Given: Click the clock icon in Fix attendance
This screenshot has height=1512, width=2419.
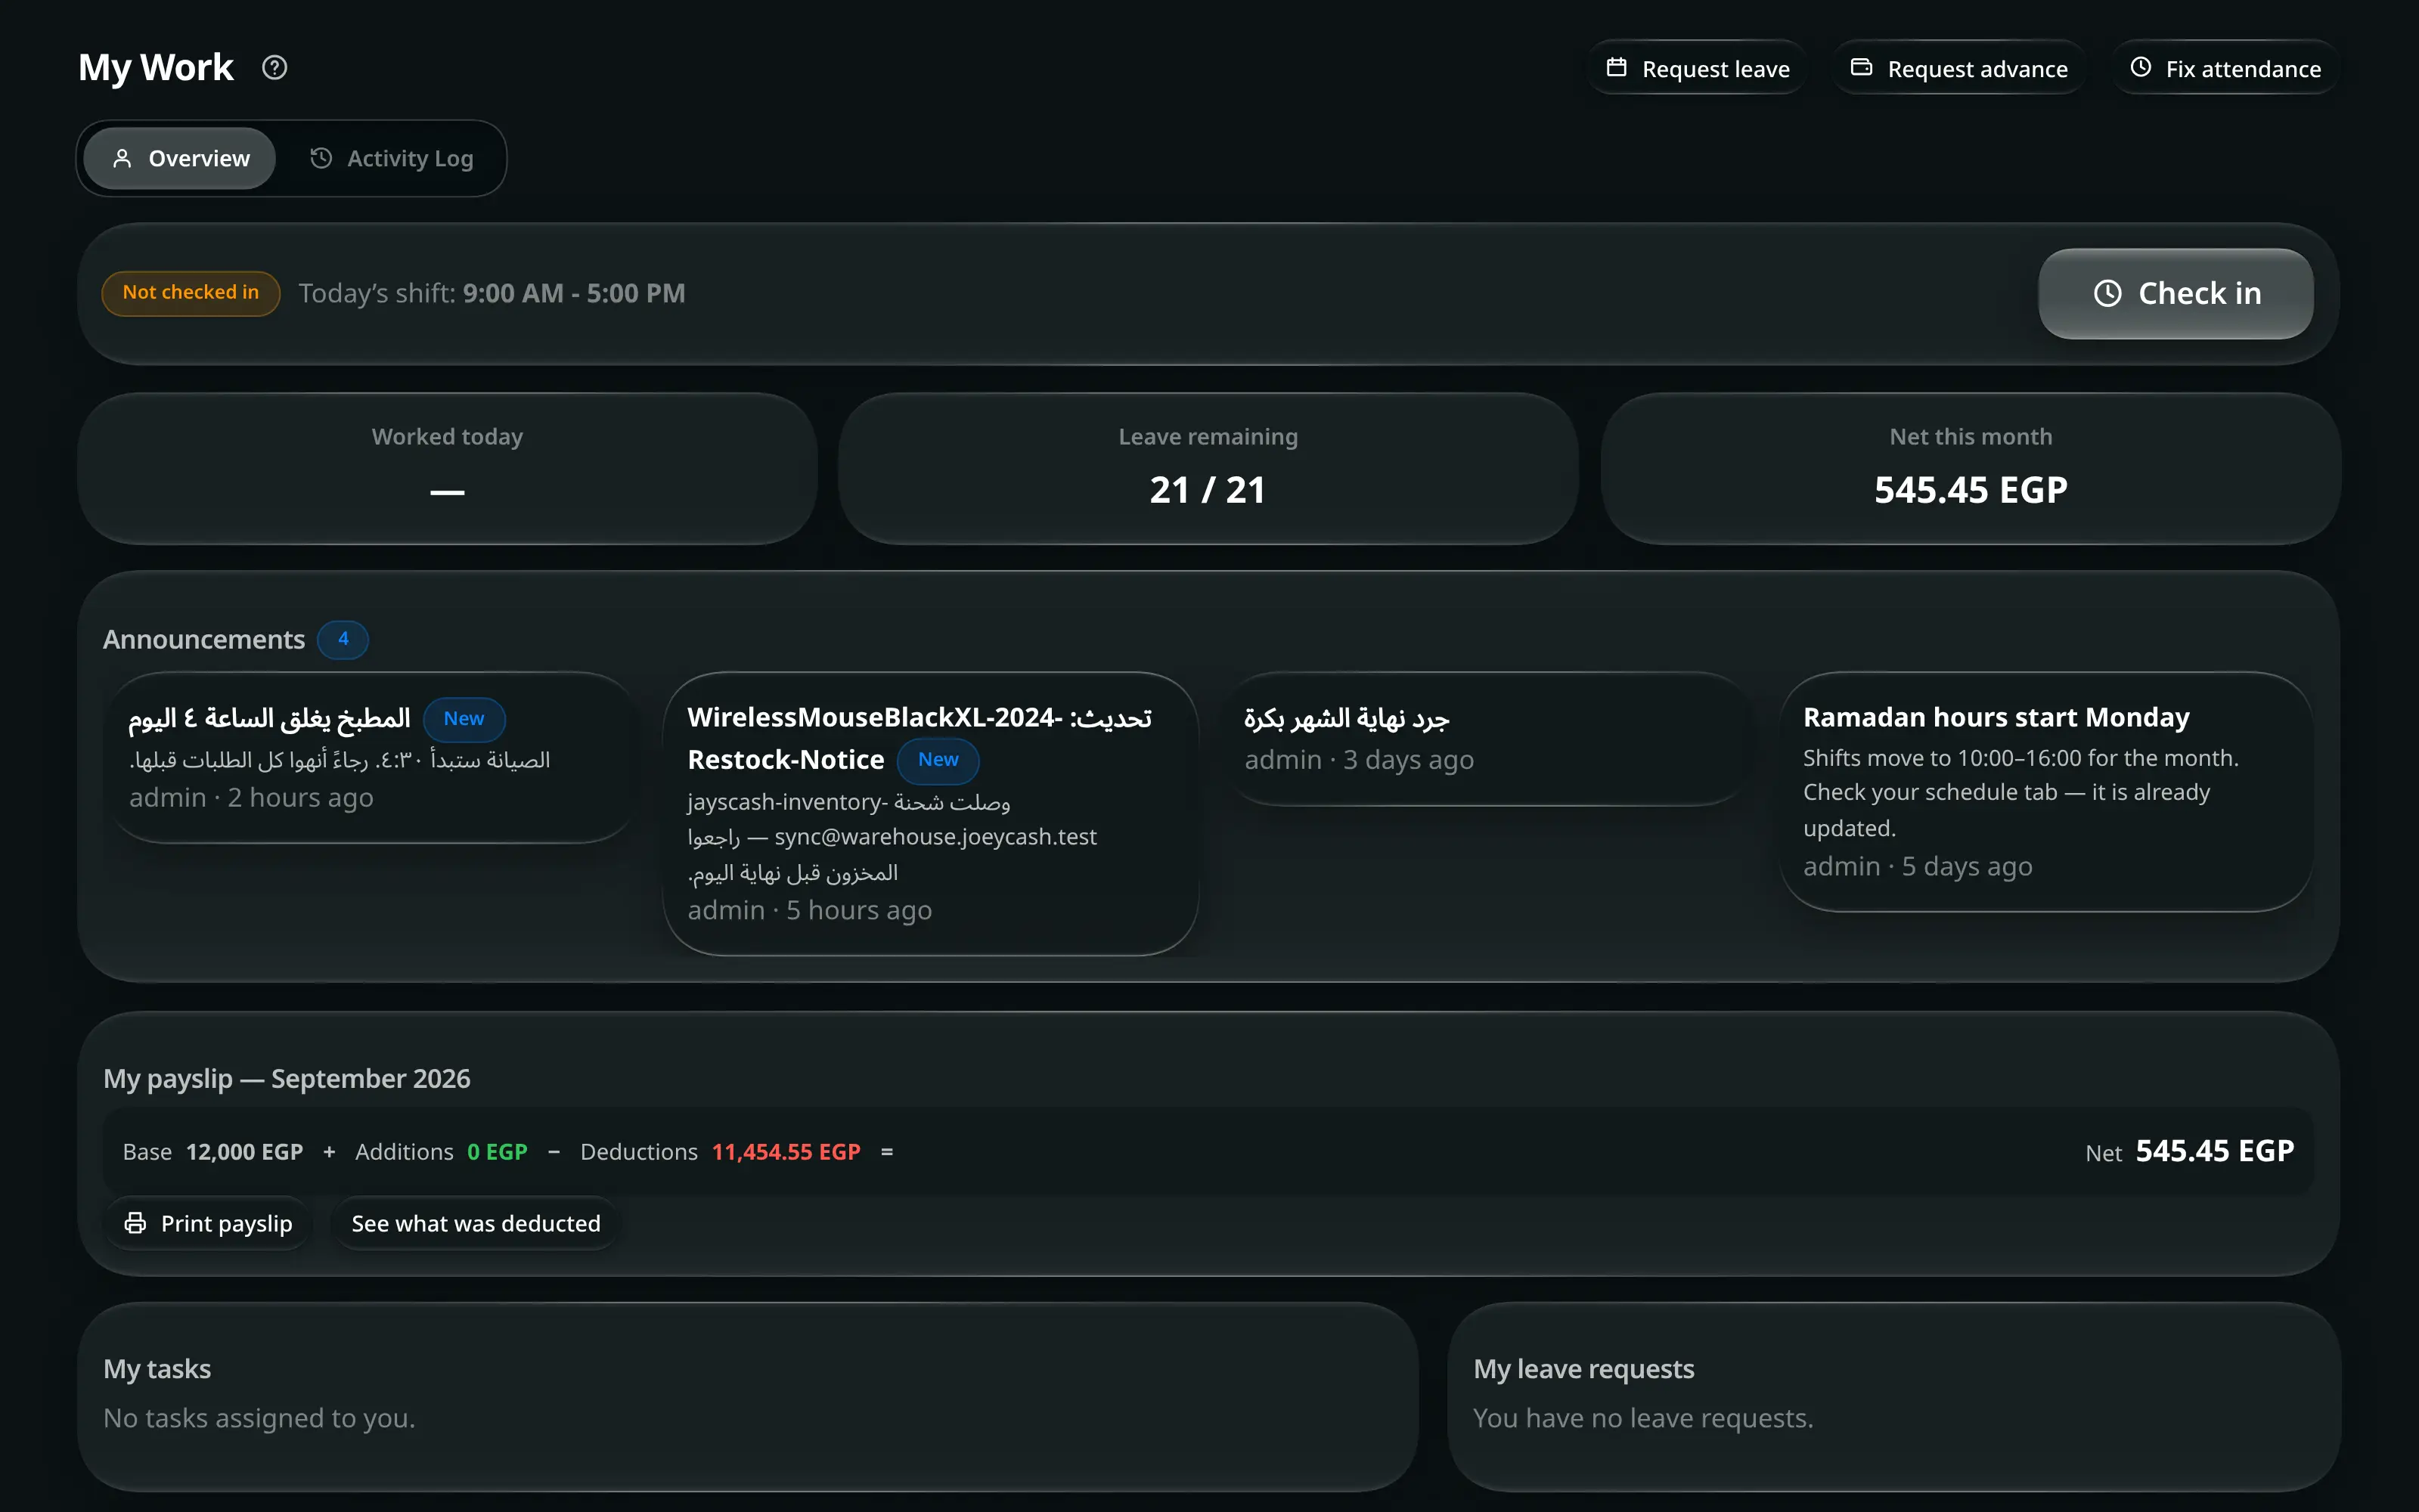Looking at the screenshot, I should pyautogui.click(x=2140, y=67).
